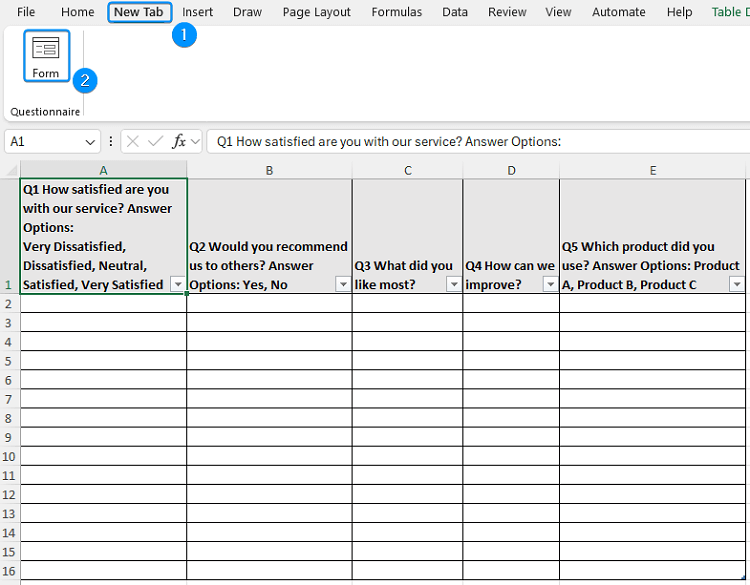Go to the Page Layout tab

click(317, 12)
